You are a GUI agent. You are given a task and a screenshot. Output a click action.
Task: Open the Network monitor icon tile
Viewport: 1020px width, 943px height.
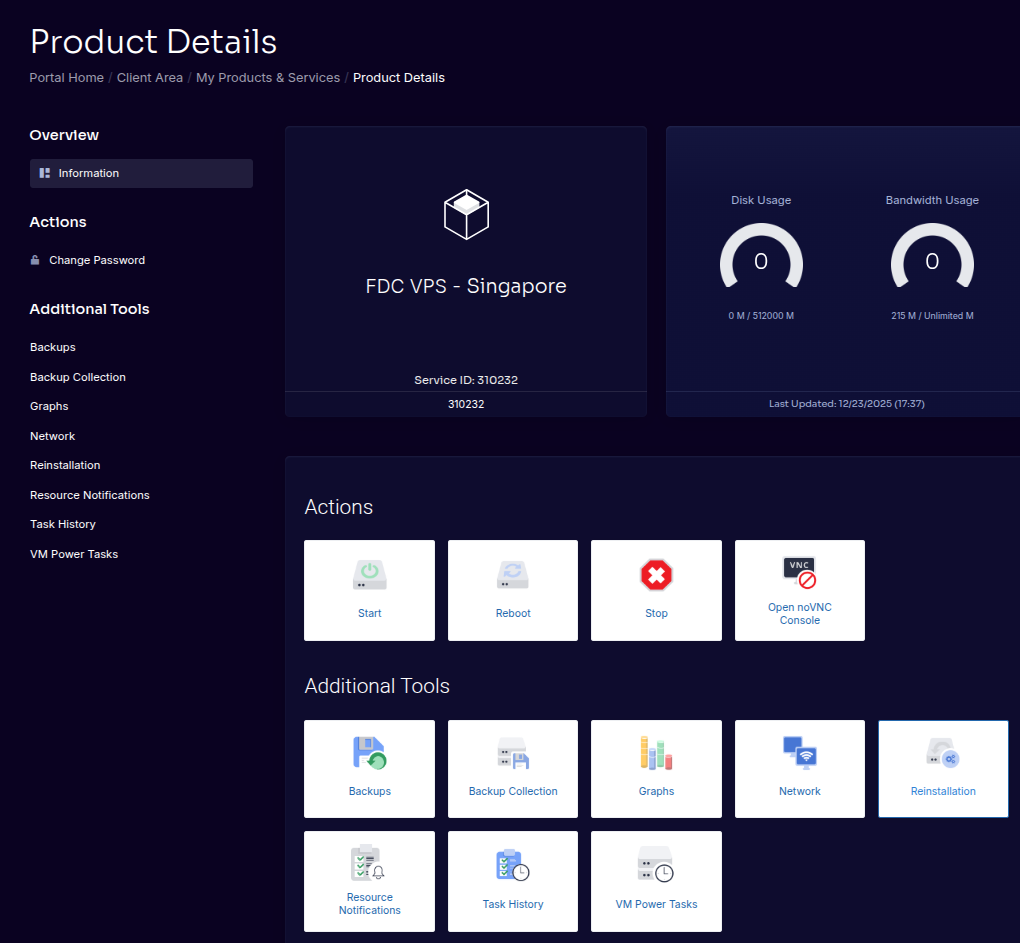pyautogui.click(x=799, y=753)
